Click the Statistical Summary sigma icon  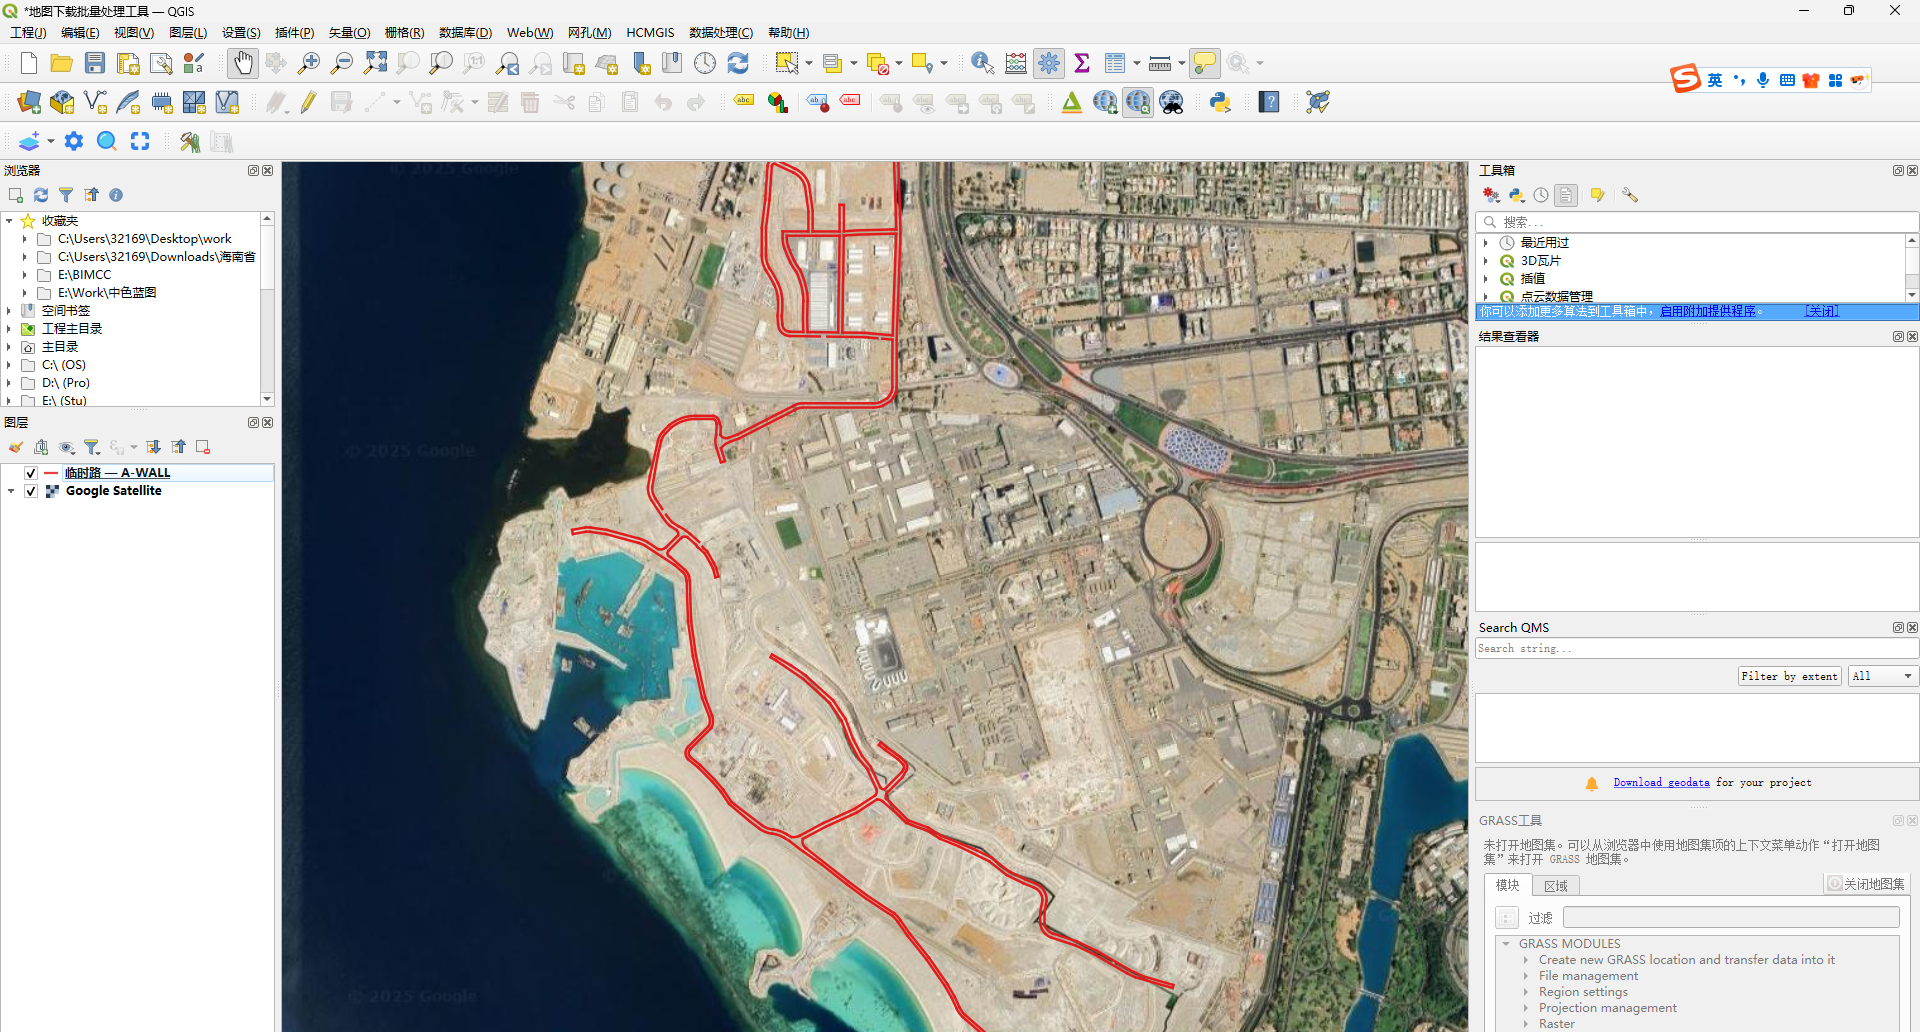click(x=1082, y=63)
